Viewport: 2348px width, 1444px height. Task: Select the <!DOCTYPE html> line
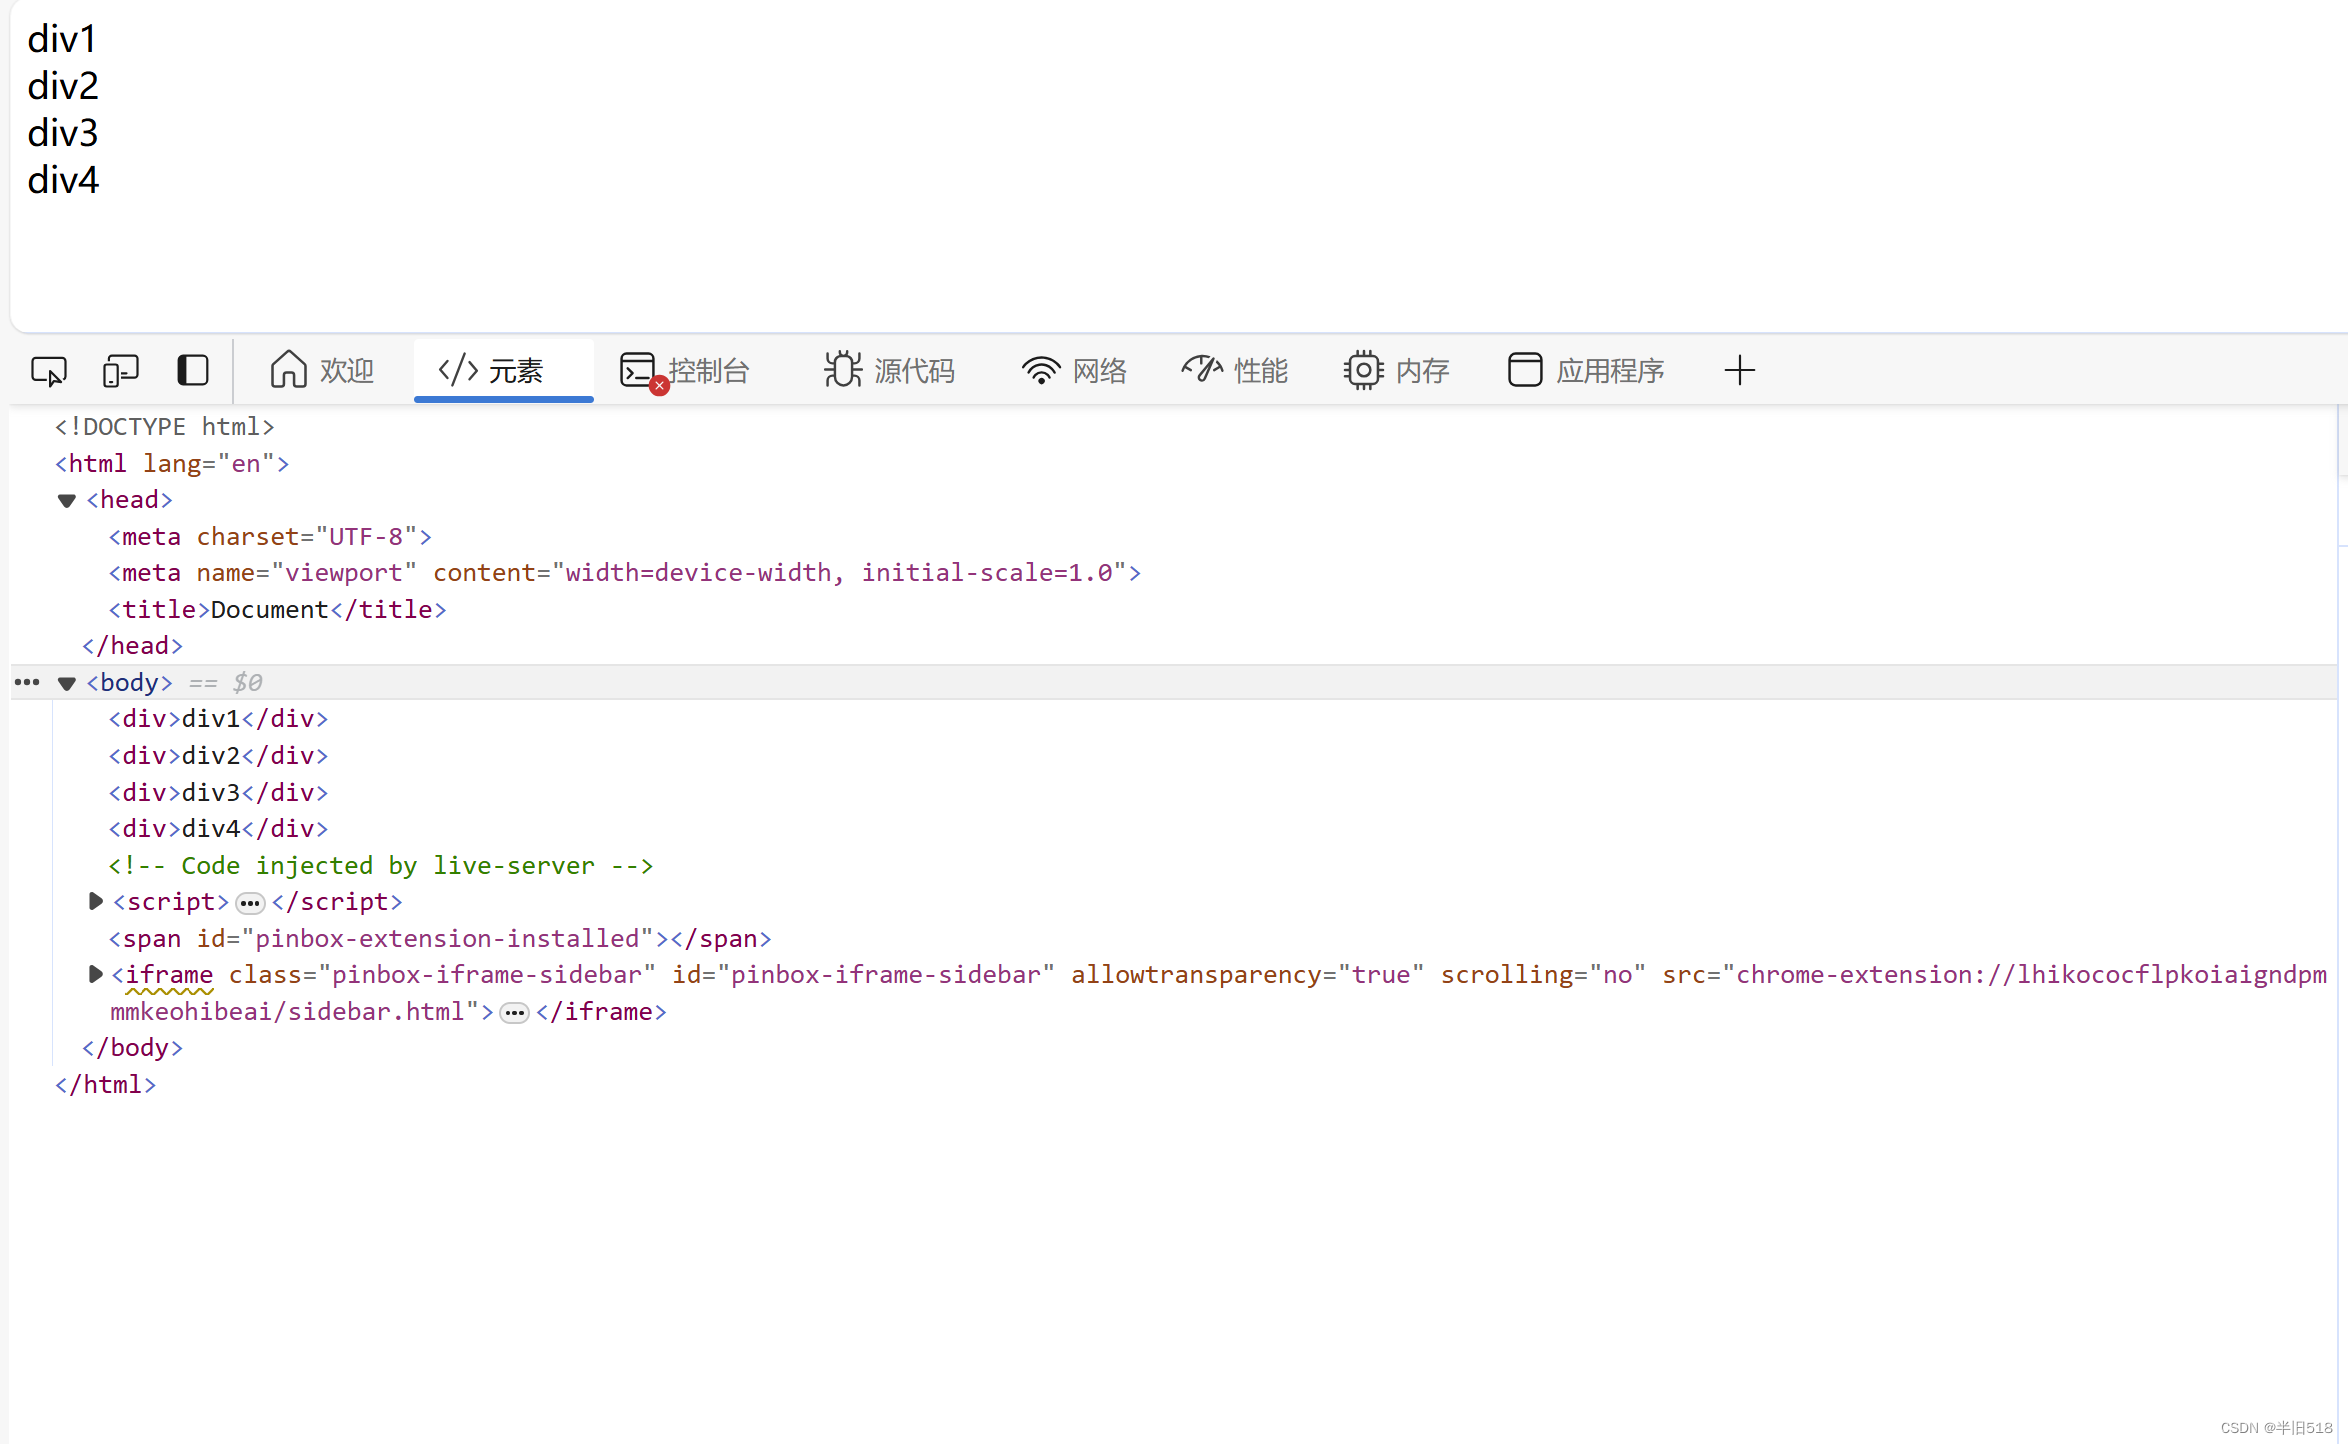pyautogui.click(x=165, y=427)
